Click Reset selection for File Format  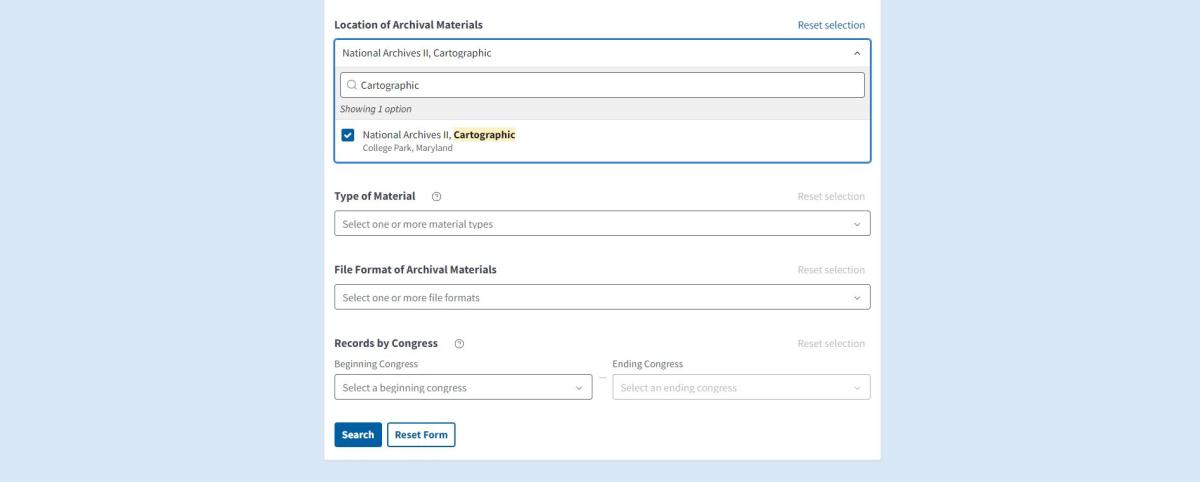831,270
